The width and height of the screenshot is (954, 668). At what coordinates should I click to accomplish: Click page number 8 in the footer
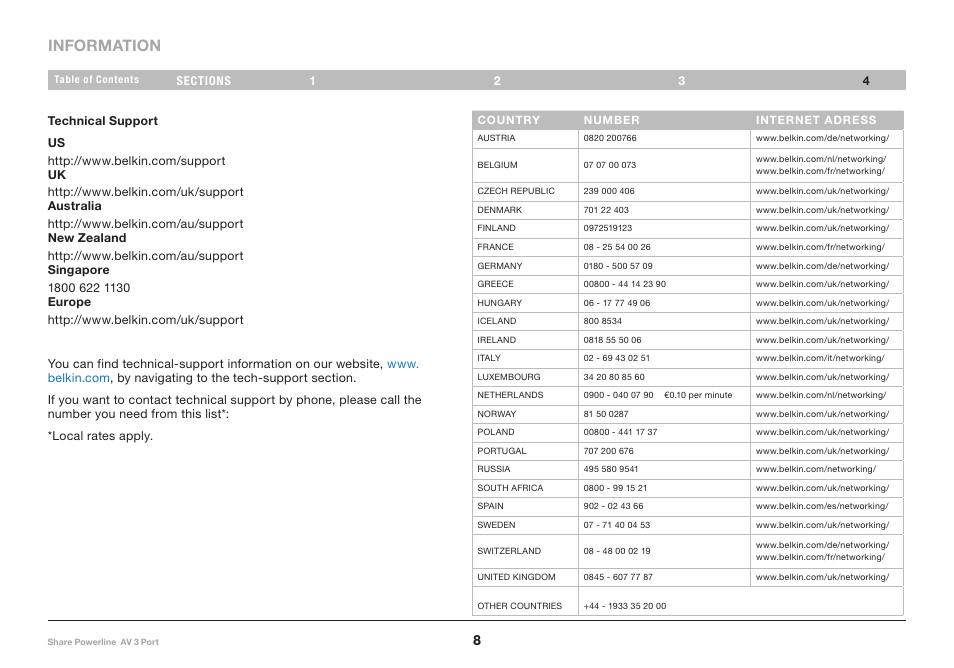[477, 641]
